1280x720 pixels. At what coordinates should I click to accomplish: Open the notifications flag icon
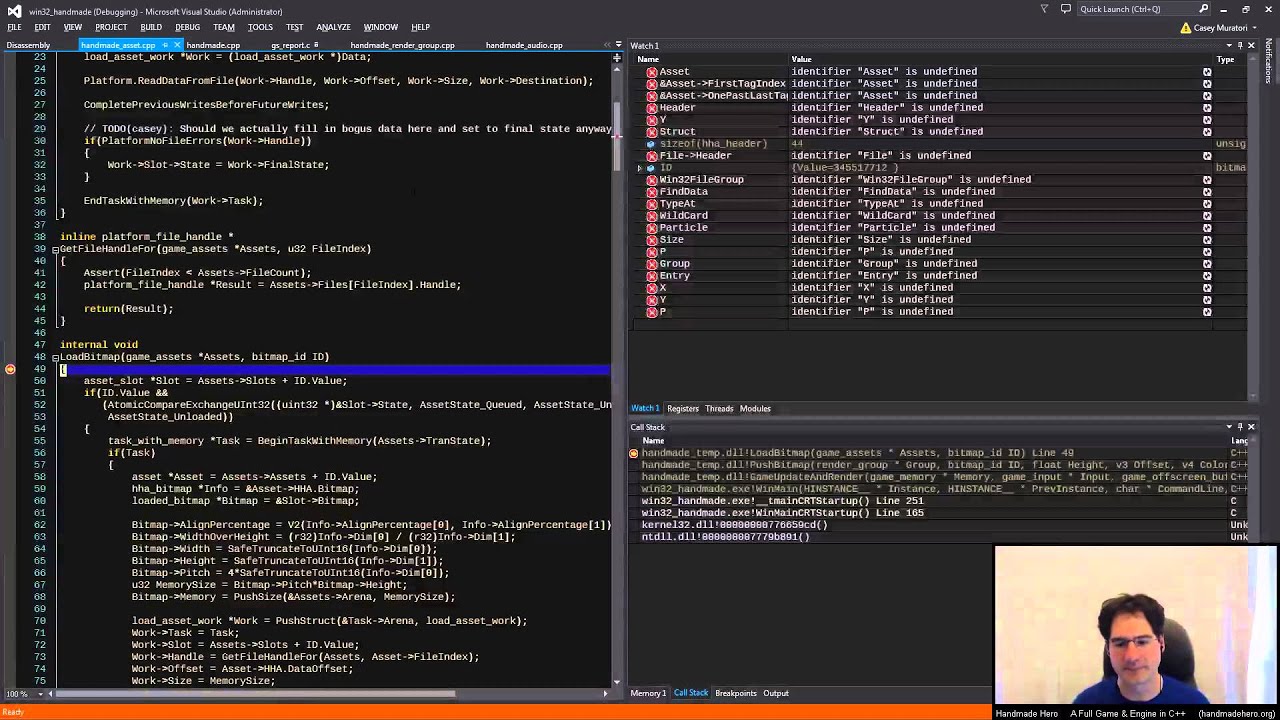coord(1044,9)
